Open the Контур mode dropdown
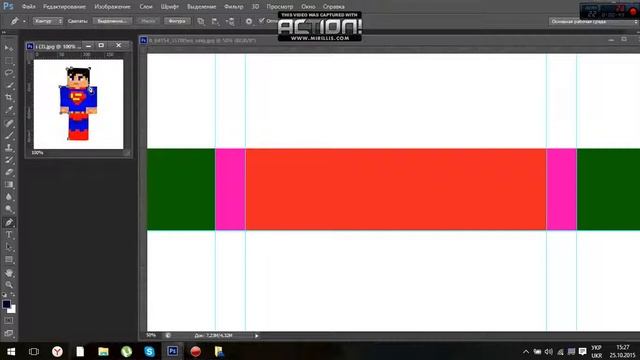This screenshot has height=360, width=640. tap(47, 21)
